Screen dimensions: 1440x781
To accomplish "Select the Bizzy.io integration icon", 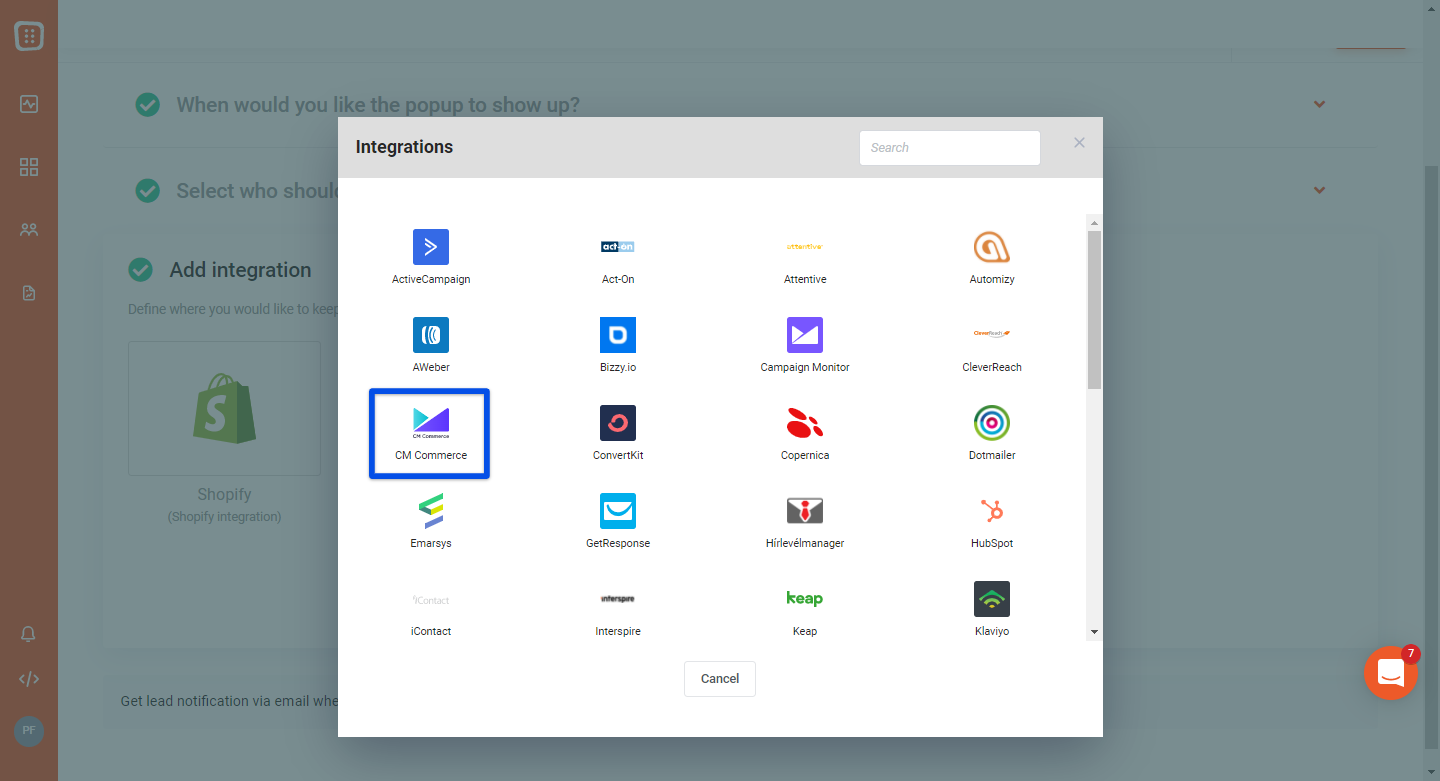I will [x=618, y=335].
